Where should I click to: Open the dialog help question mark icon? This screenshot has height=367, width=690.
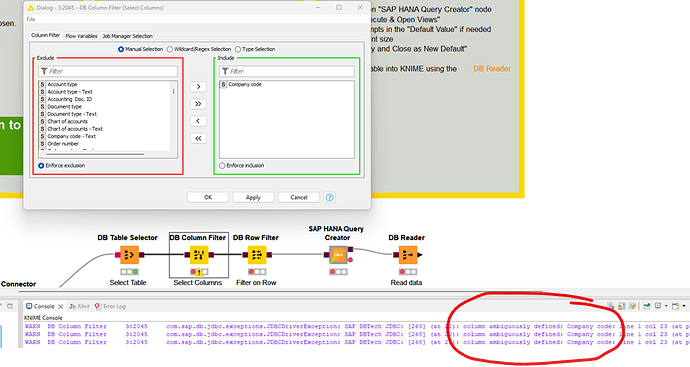(329, 197)
